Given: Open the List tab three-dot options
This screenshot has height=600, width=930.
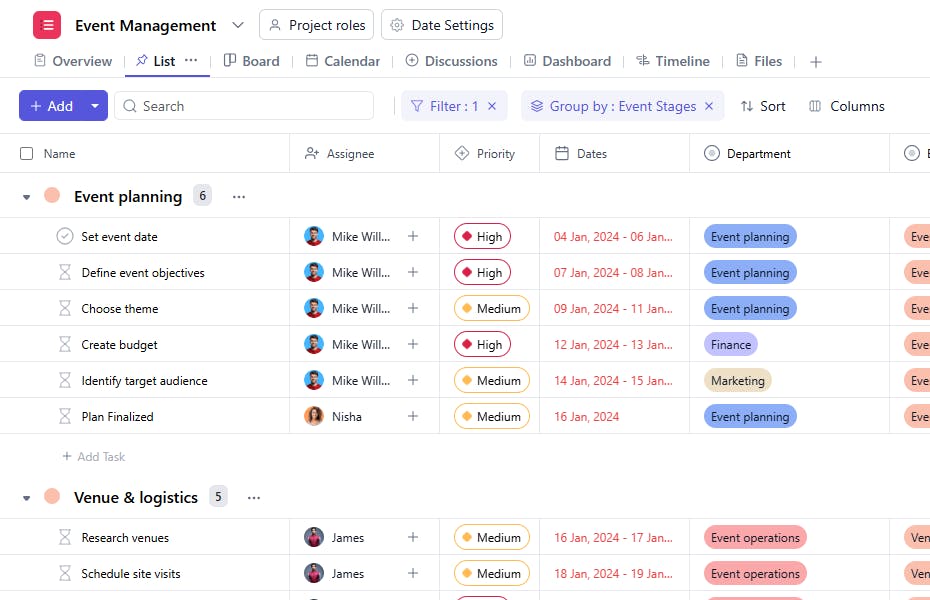Looking at the screenshot, I should [x=191, y=61].
